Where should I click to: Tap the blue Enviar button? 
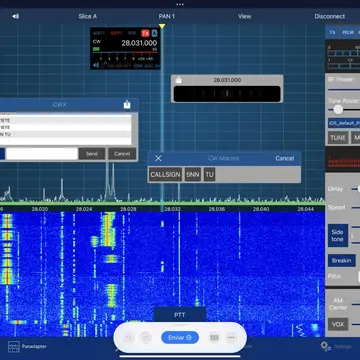pos(180,338)
